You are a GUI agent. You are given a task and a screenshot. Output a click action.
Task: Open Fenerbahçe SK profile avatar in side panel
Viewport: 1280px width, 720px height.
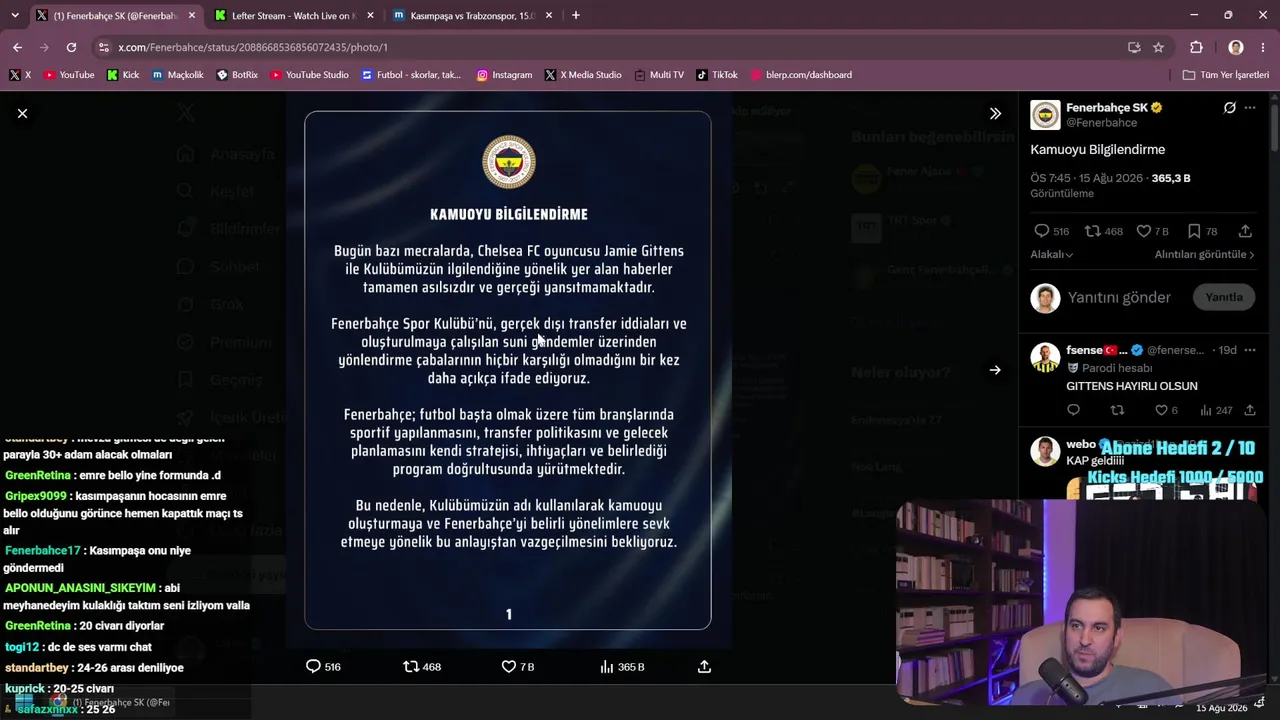click(x=1045, y=115)
